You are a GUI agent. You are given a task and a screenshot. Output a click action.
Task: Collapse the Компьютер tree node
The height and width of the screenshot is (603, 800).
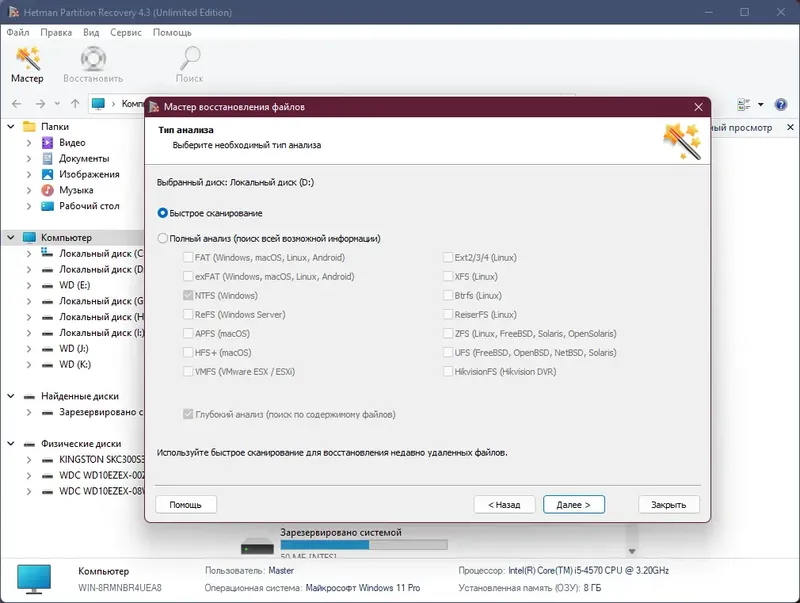click(x=9, y=237)
